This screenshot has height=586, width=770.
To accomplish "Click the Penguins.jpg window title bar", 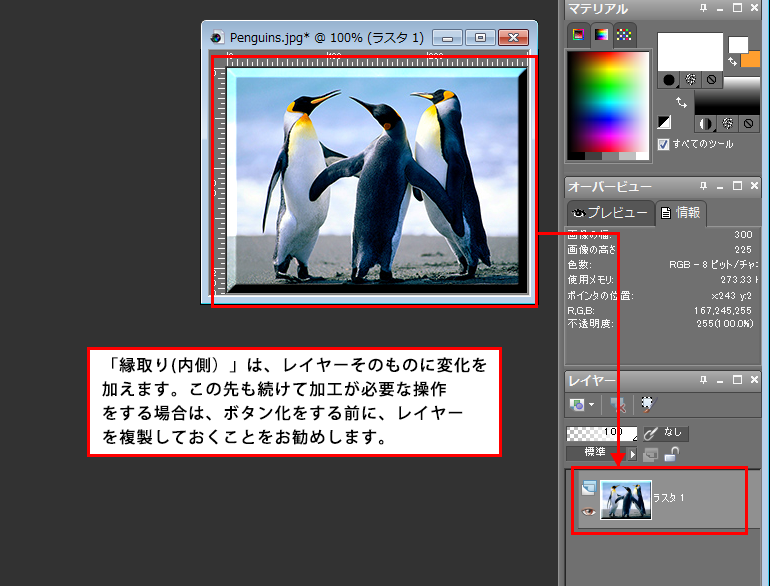I will pos(369,37).
